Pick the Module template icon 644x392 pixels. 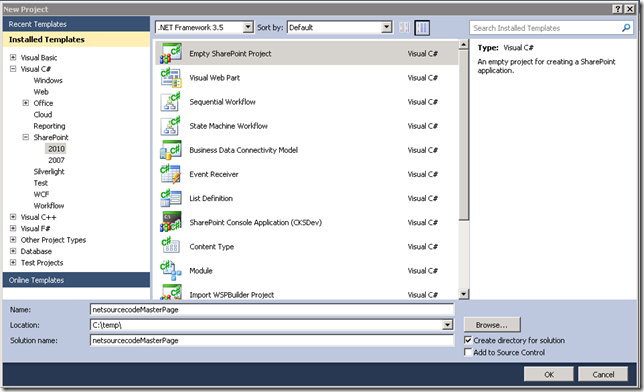point(170,271)
